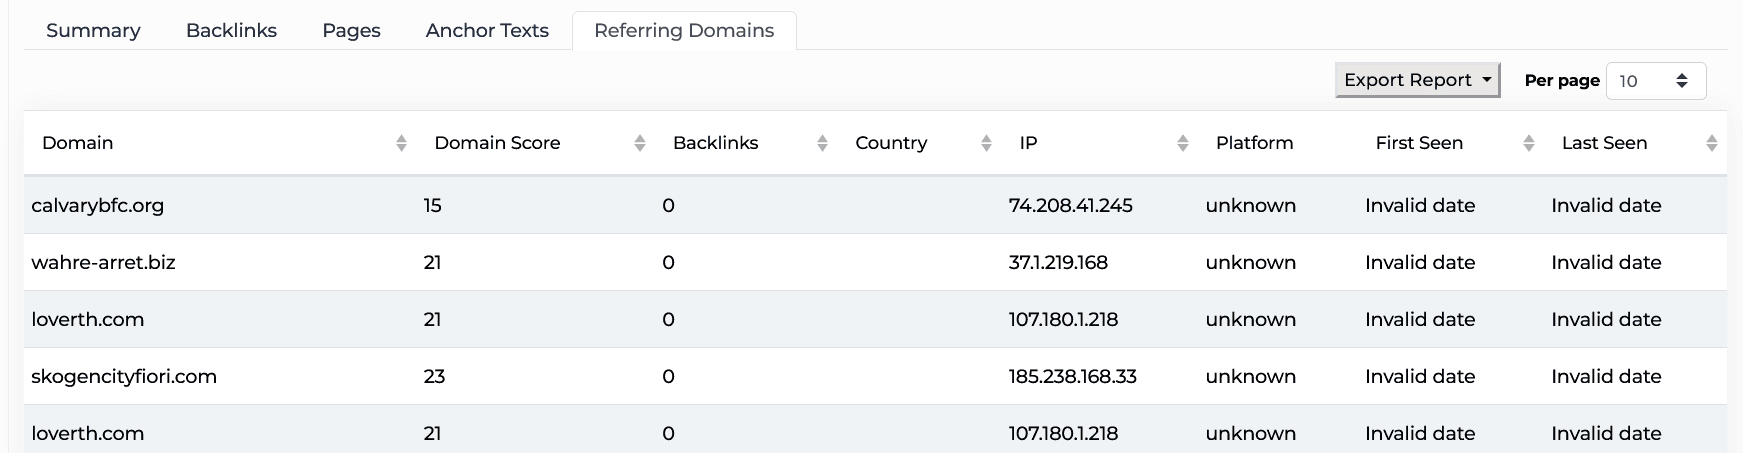This screenshot has height=453, width=1743.
Task: Change the Per page selector value
Action: 1656,81
